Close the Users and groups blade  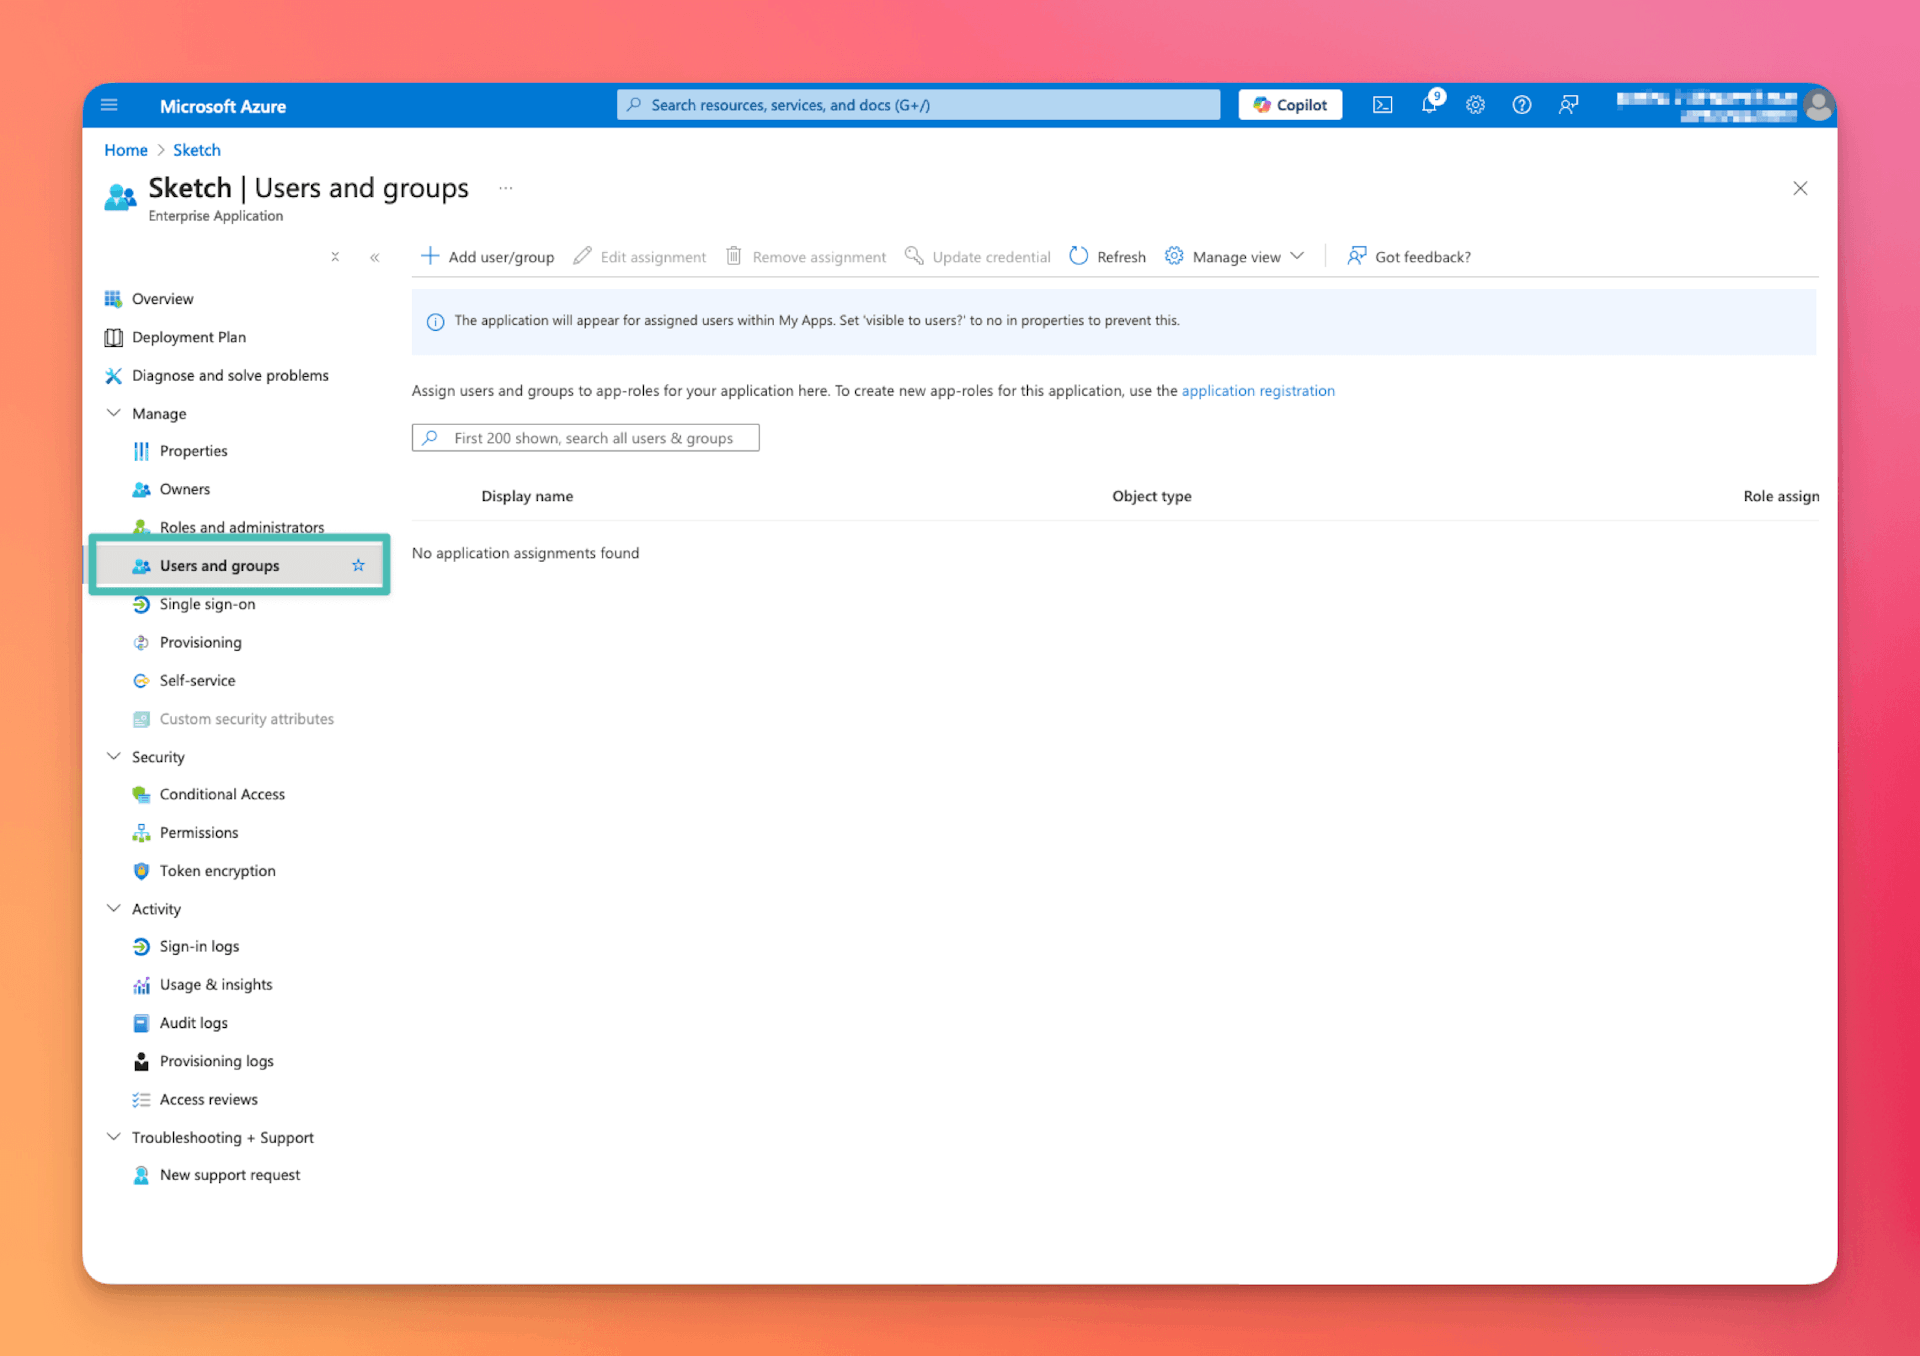1800,188
